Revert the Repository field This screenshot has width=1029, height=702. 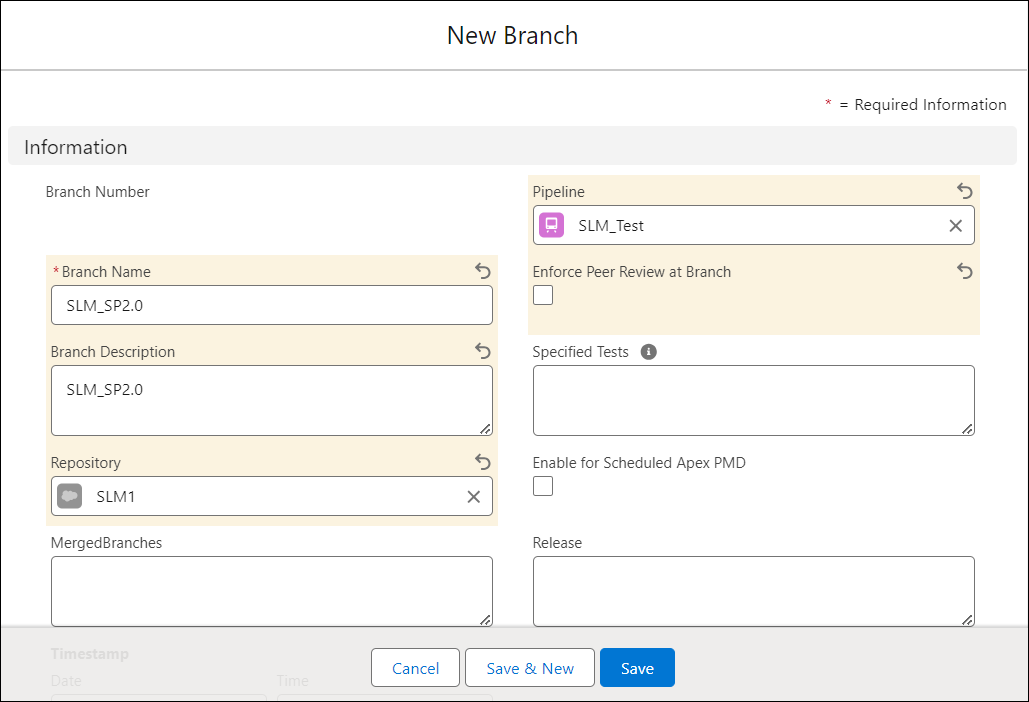482,462
